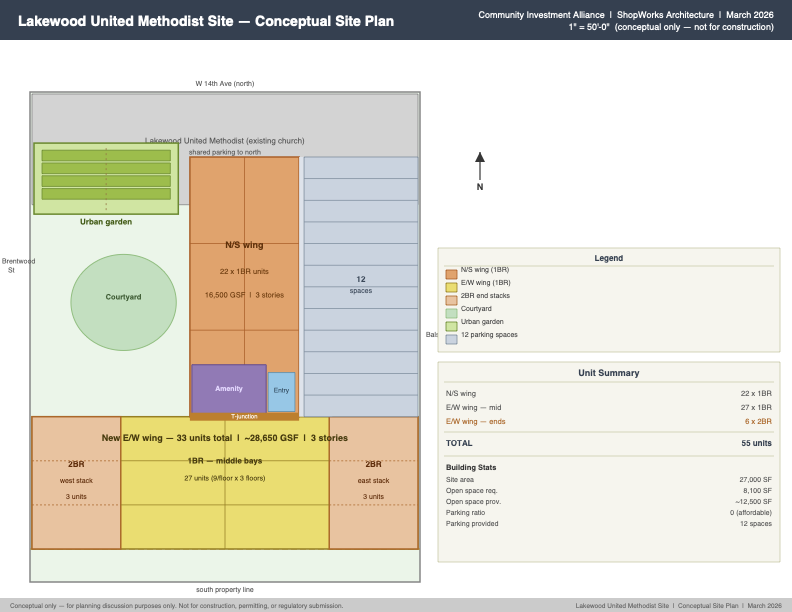Select the purple Amenity block
This screenshot has height=612, width=792.
coord(229,389)
